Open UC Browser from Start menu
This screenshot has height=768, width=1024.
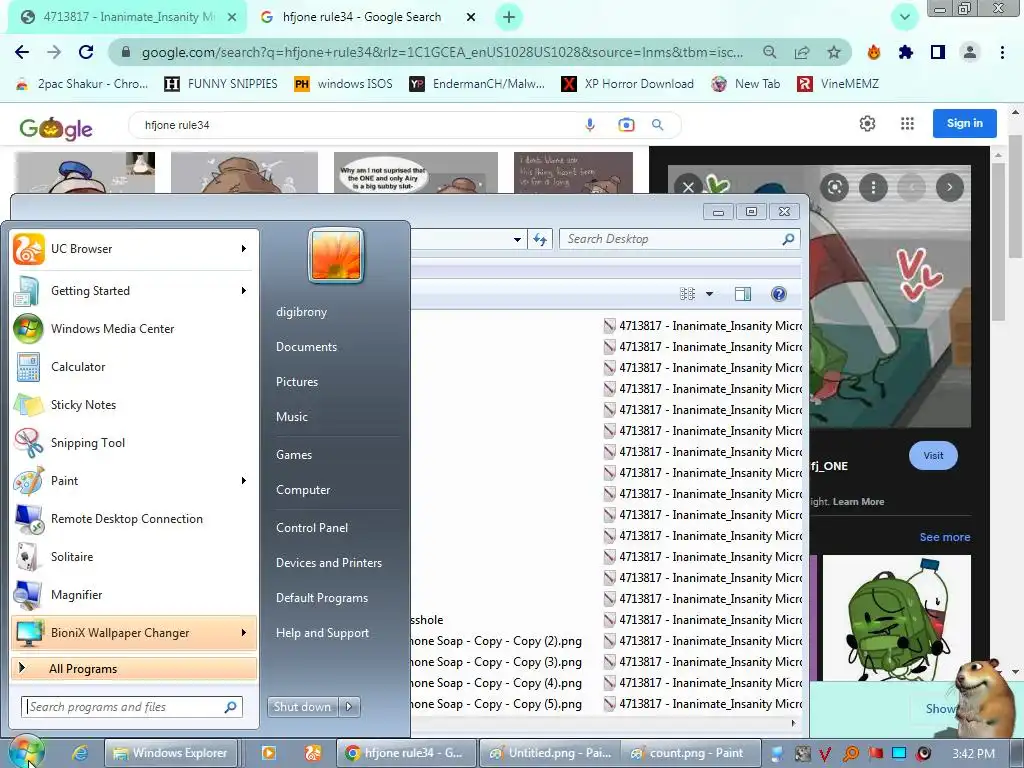point(134,249)
